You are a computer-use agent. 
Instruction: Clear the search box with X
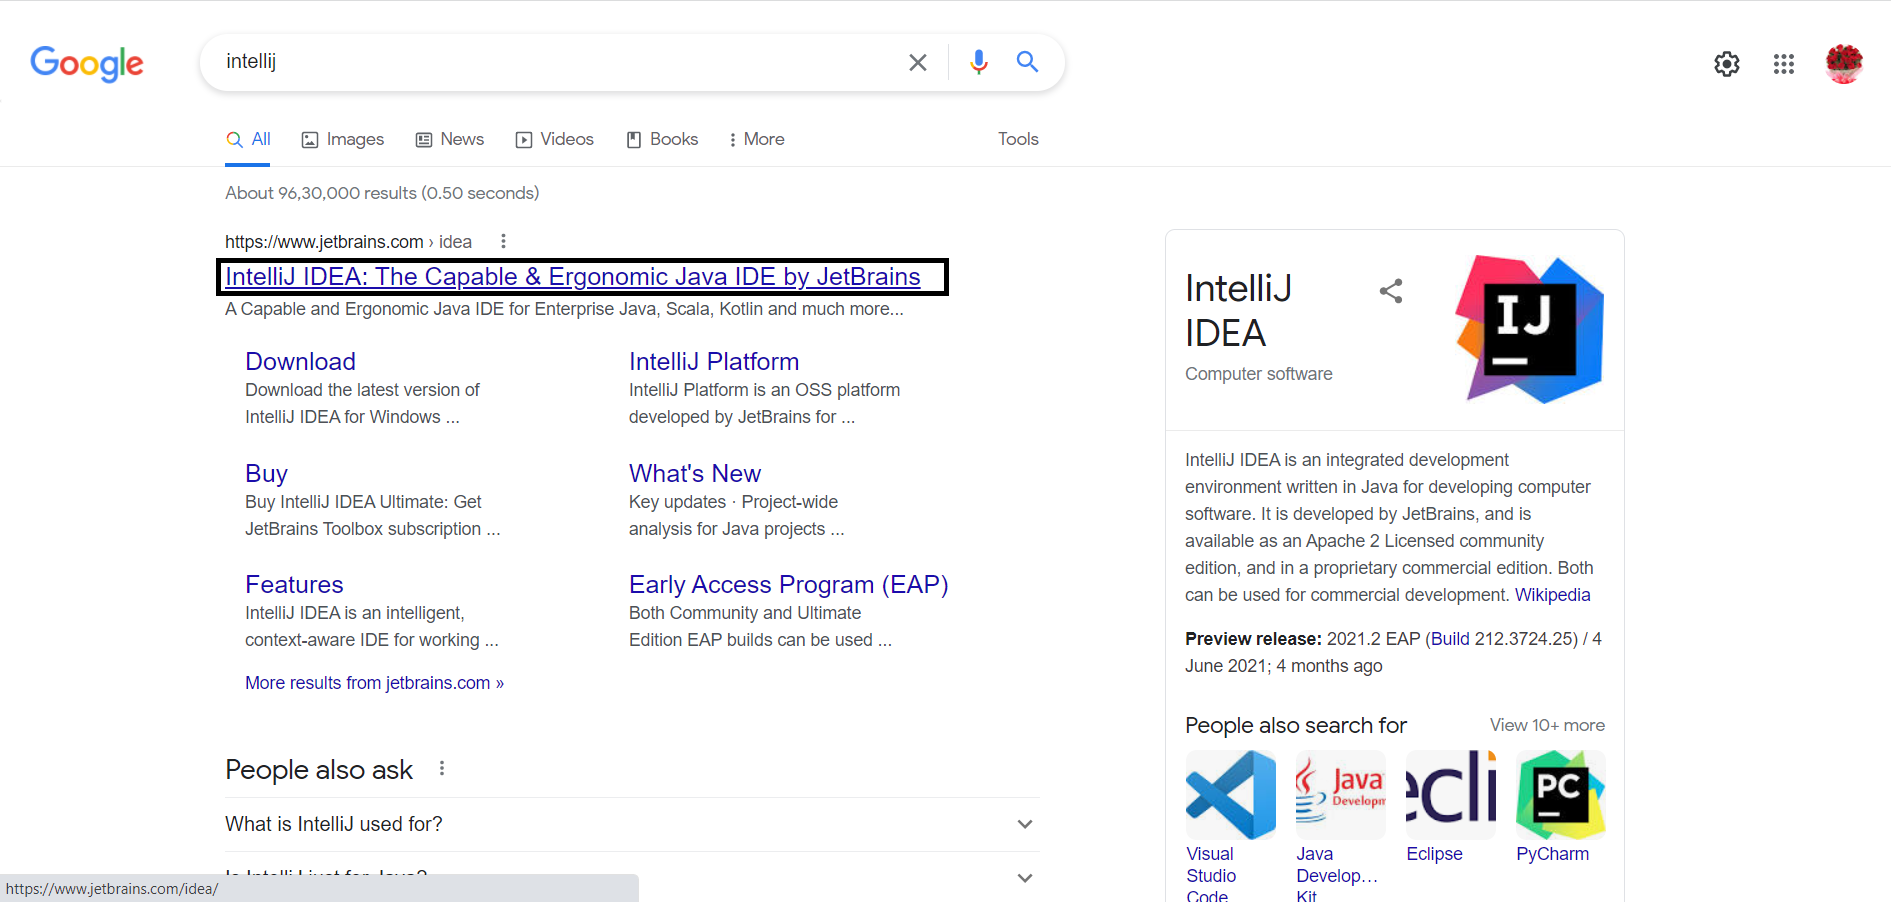pyautogui.click(x=917, y=62)
